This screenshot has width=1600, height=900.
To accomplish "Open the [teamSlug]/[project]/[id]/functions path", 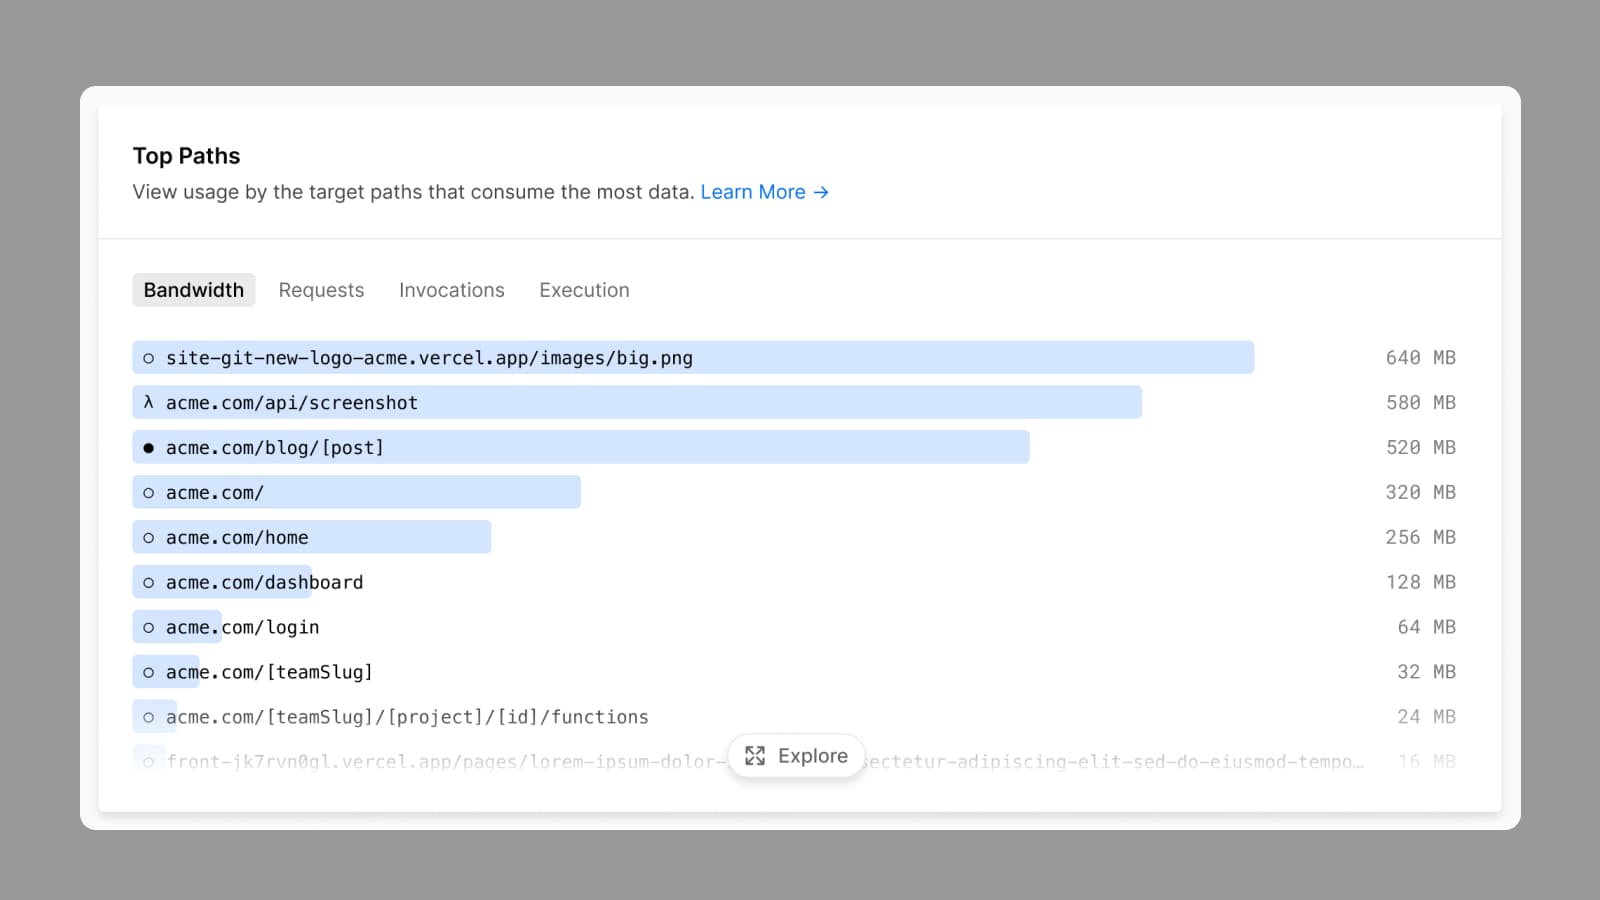I will (x=407, y=717).
